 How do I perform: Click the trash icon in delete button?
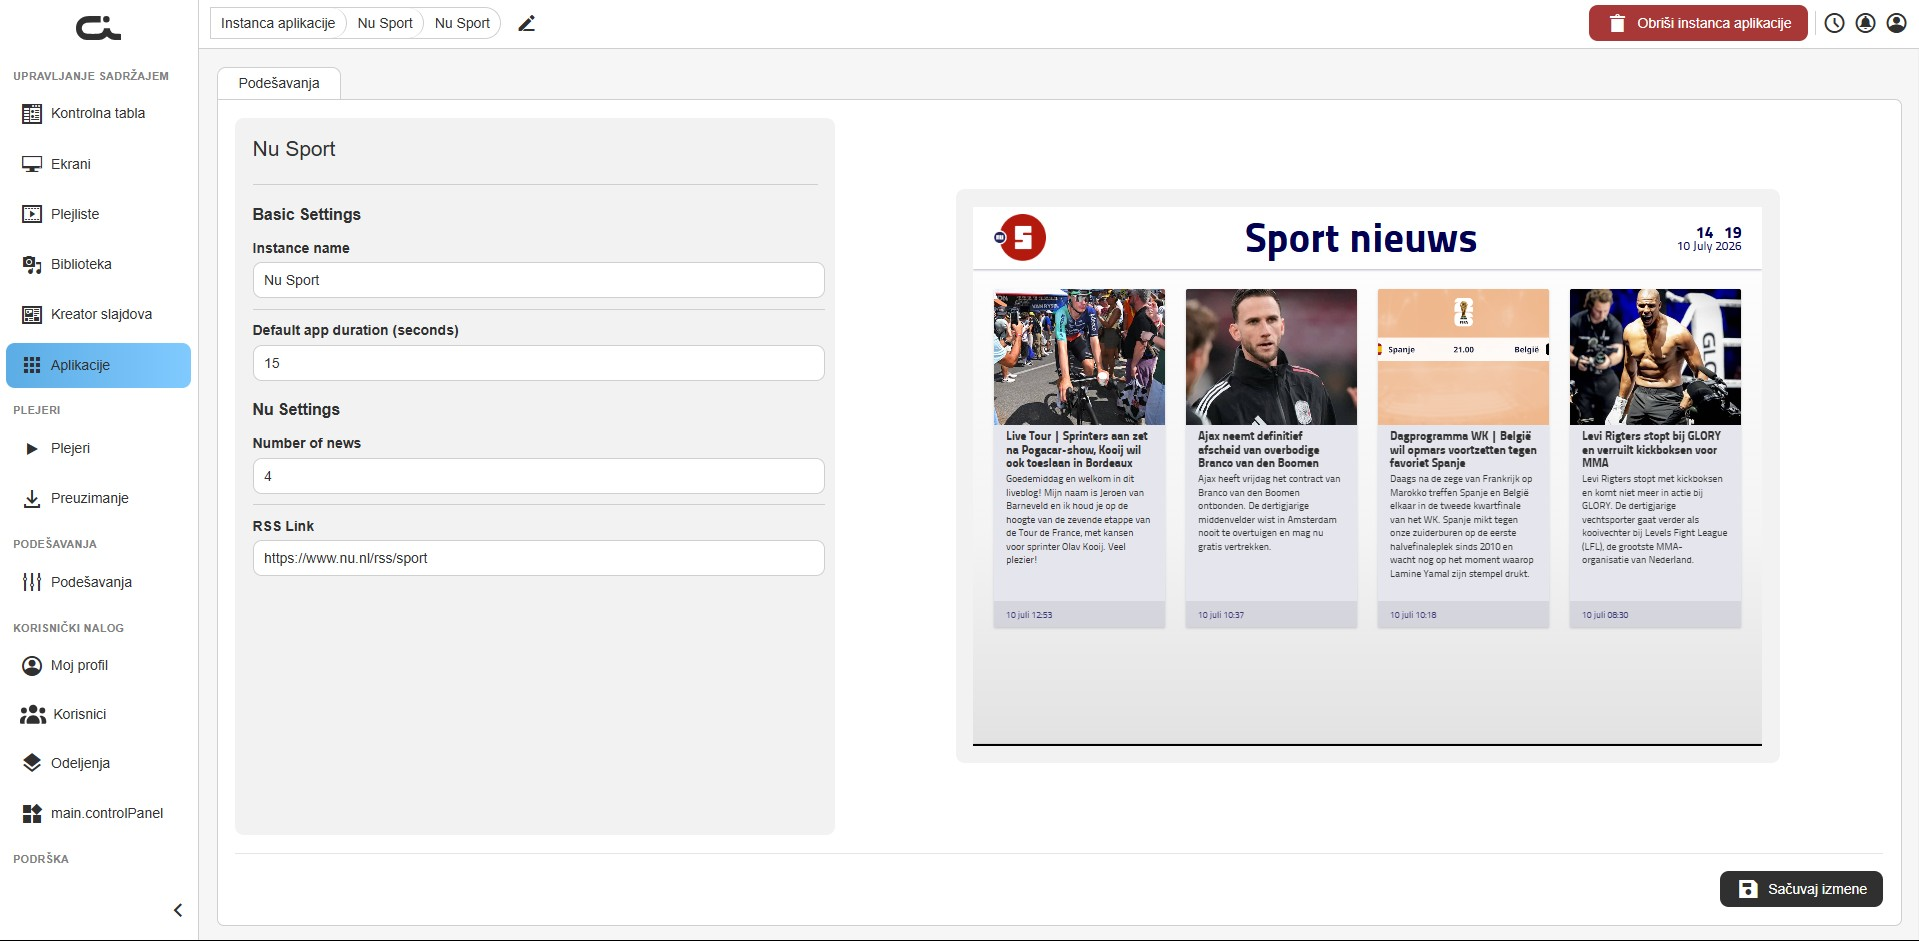coord(1616,23)
